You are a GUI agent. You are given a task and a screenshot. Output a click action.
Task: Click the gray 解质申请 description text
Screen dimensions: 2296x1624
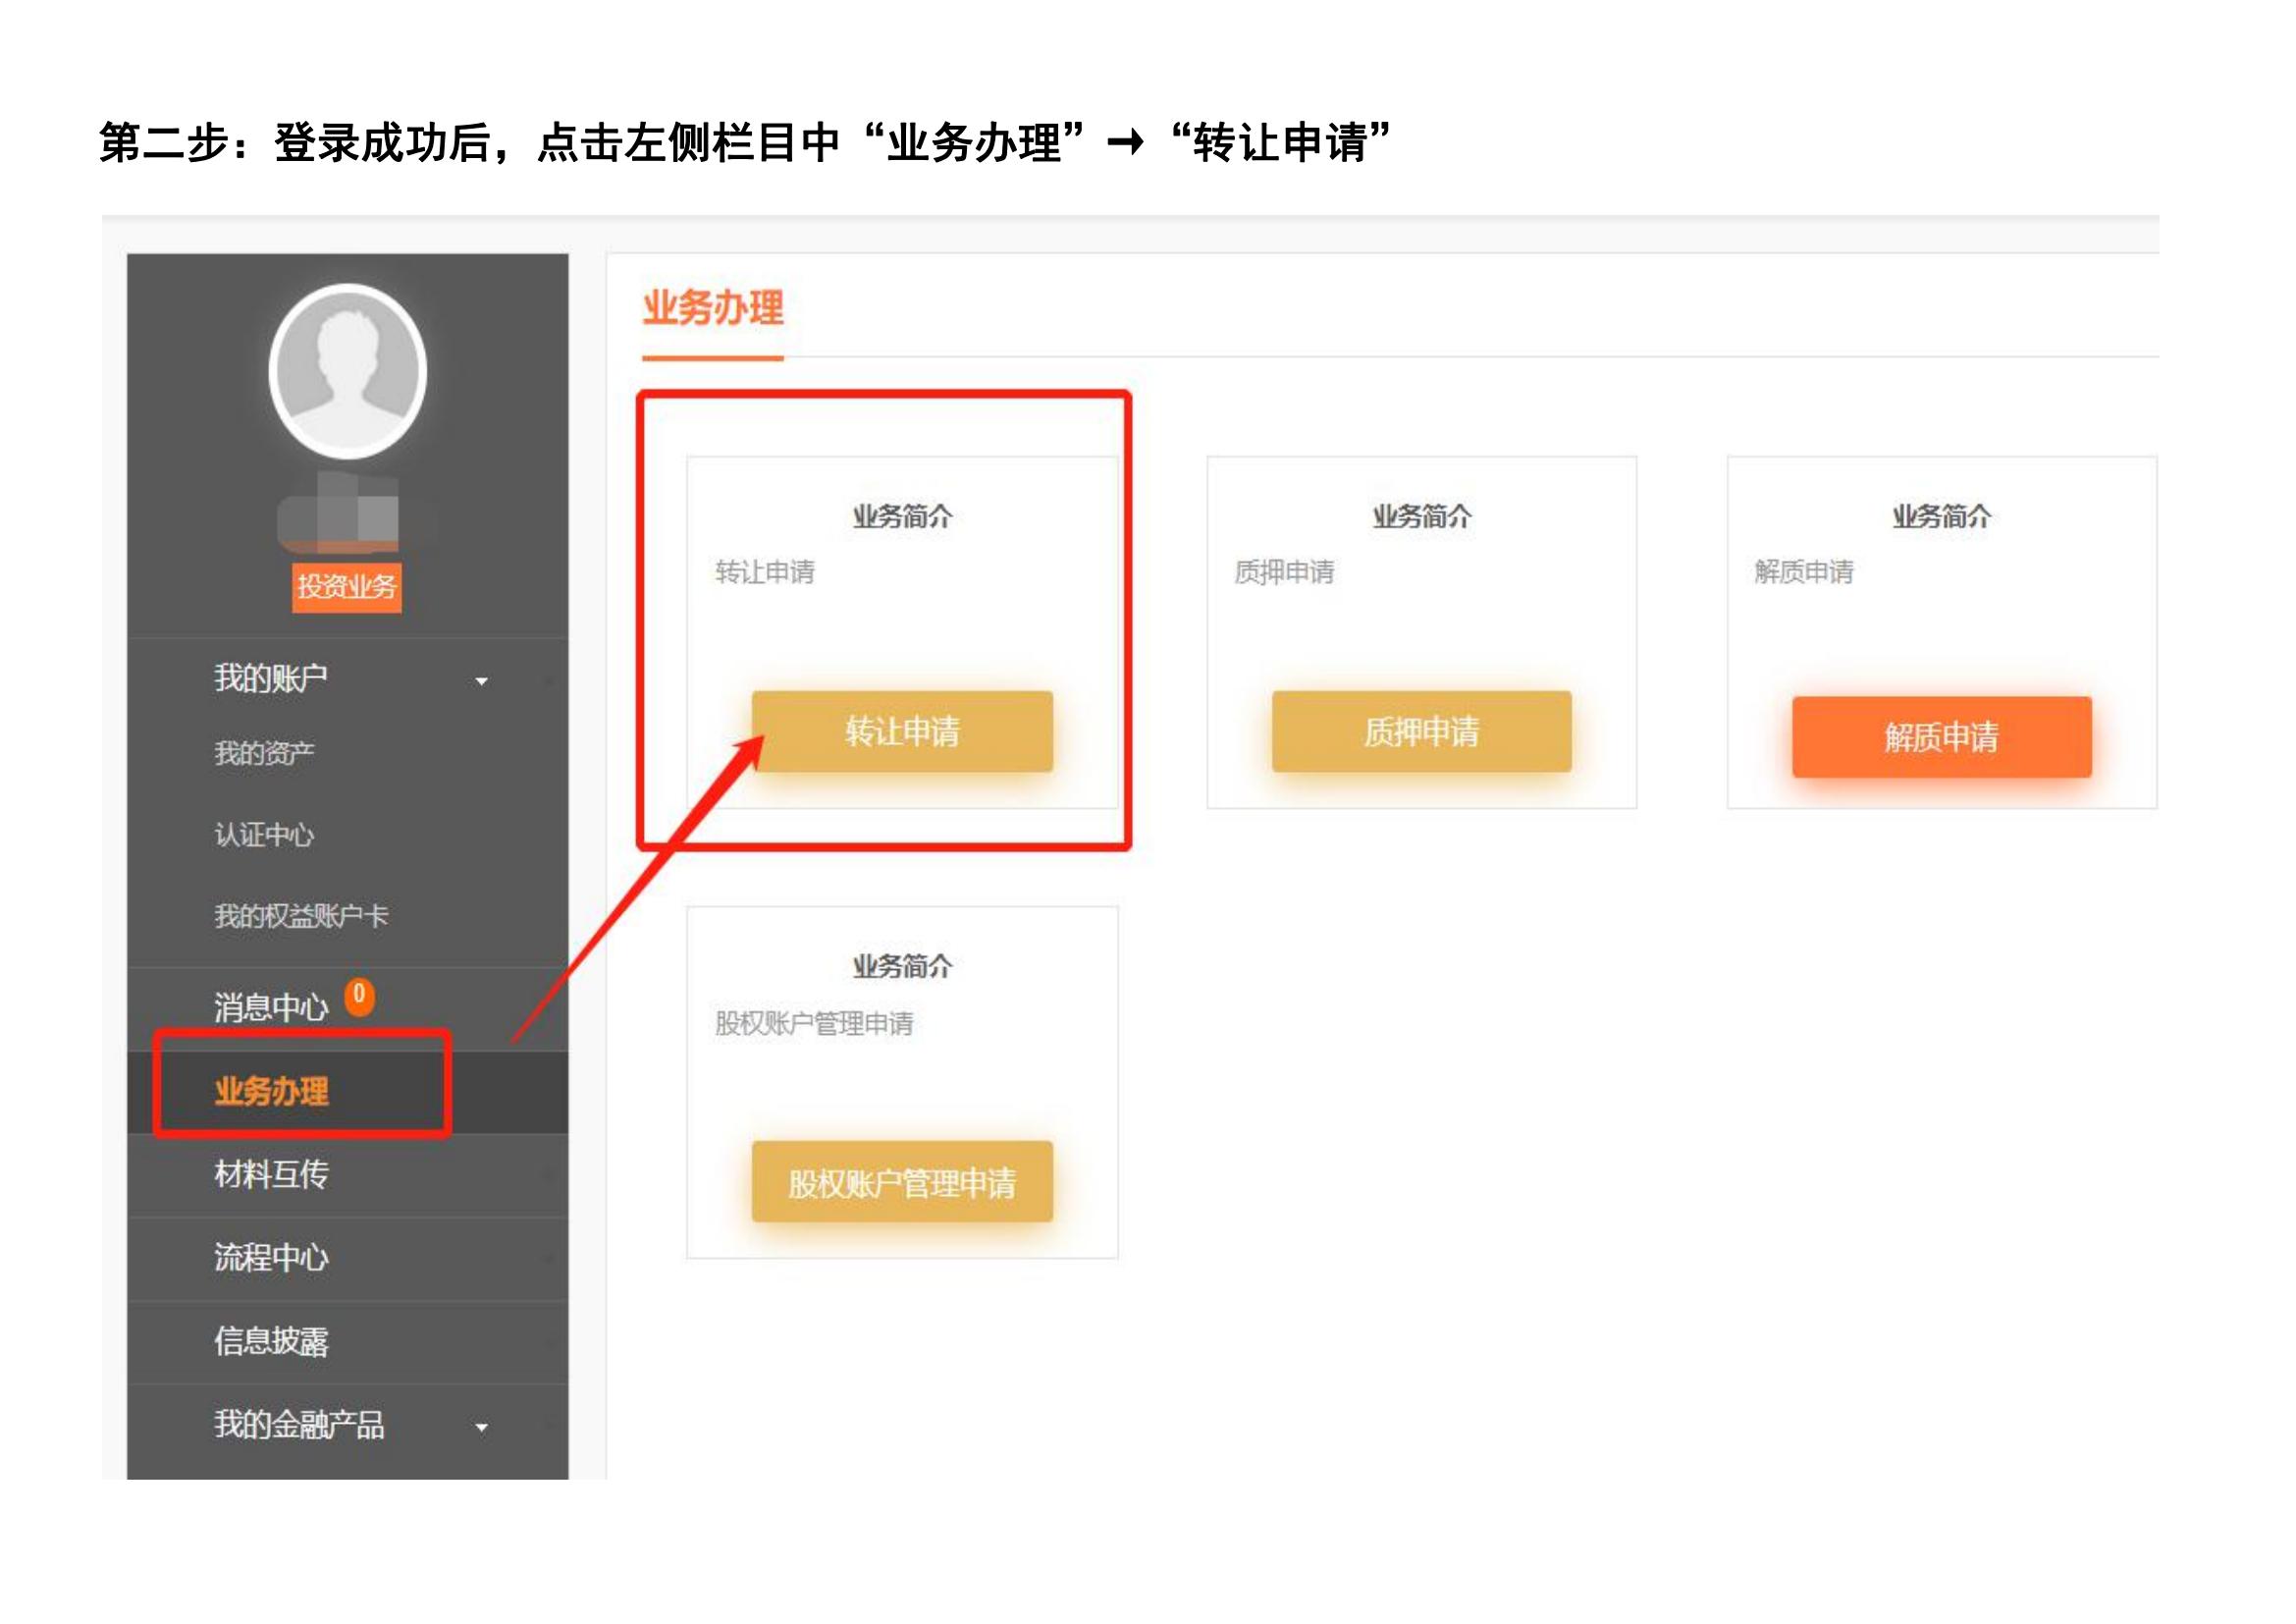tap(1804, 572)
